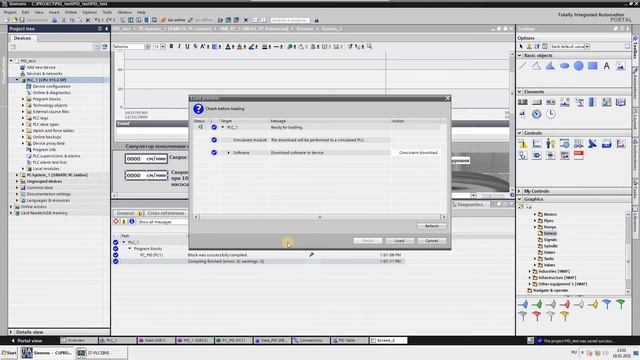This screenshot has height=360, width=640.
Task: Click the Search in project field
Action: tap(290, 20)
